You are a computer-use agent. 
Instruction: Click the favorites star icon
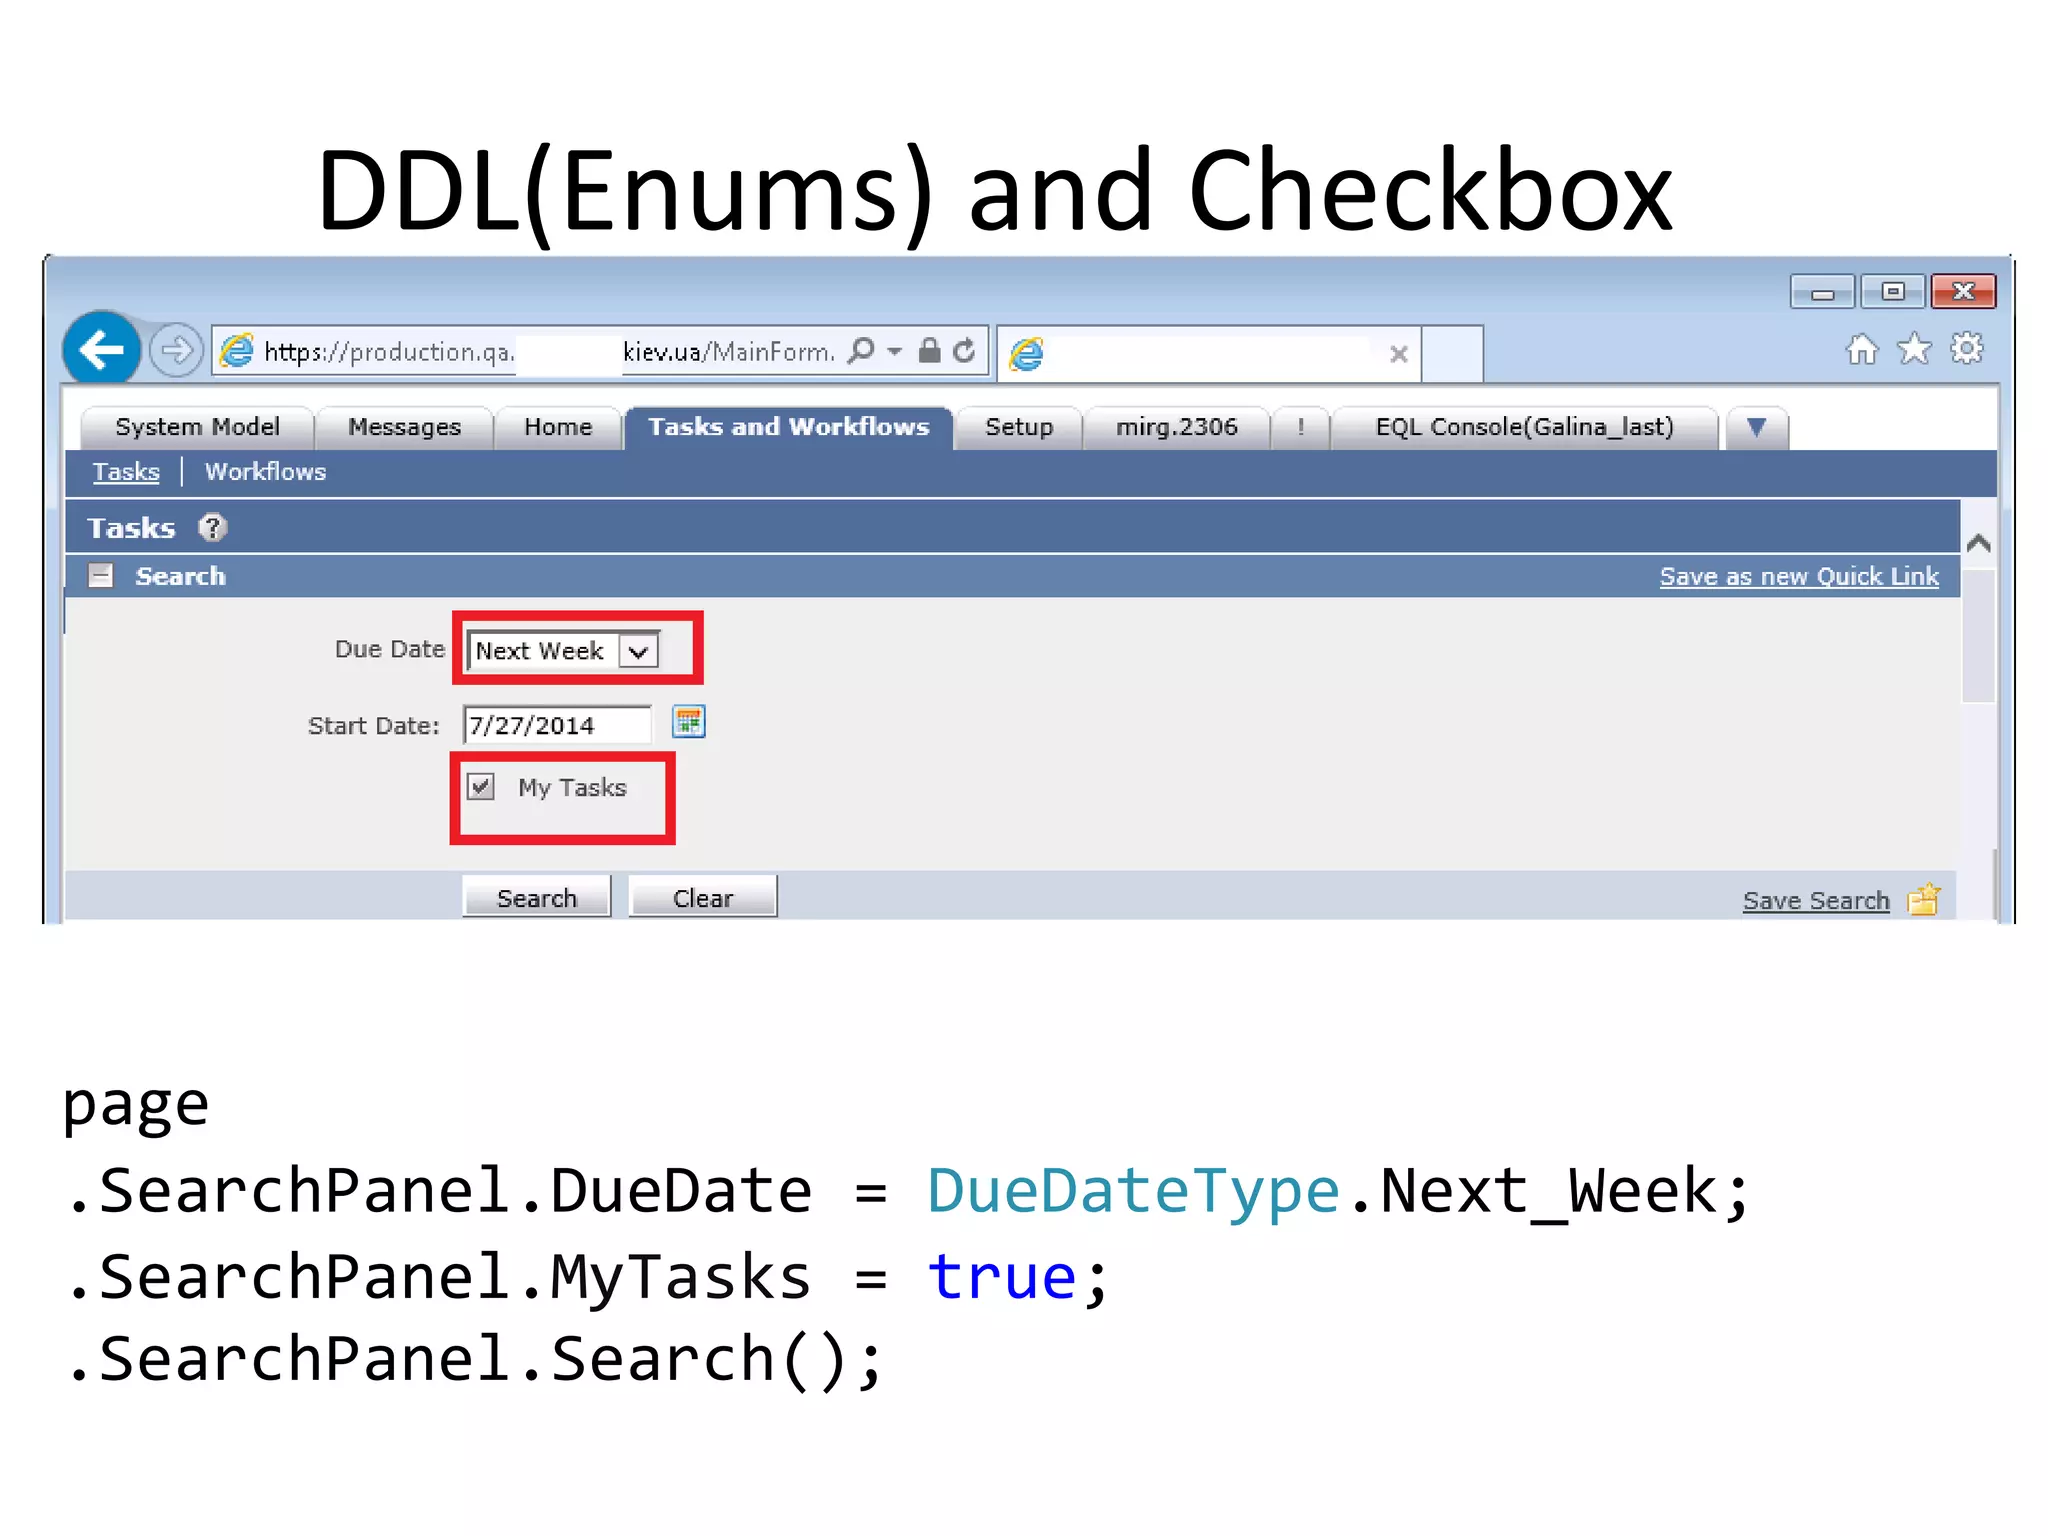click(x=1914, y=350)
